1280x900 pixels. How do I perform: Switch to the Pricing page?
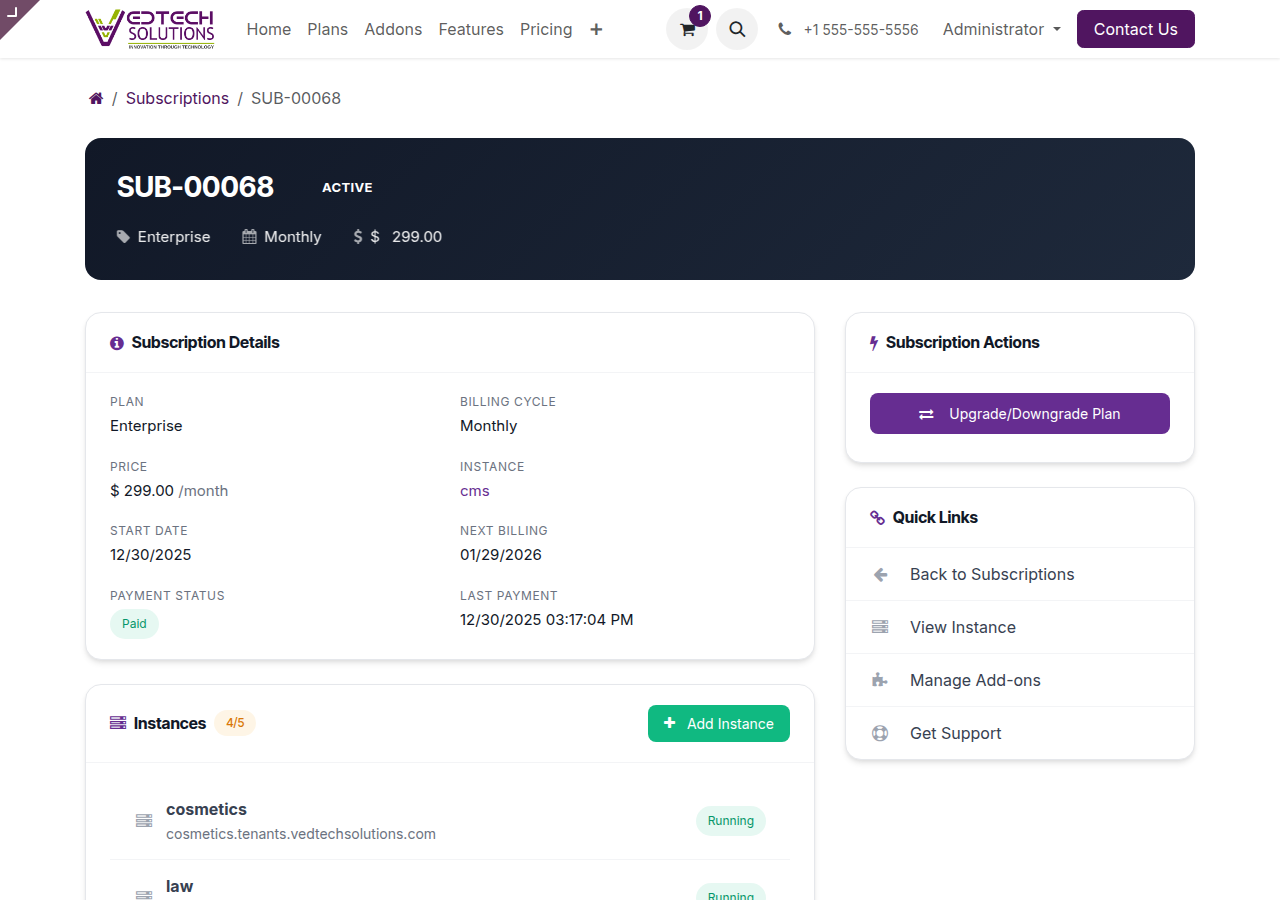[546, 29]
